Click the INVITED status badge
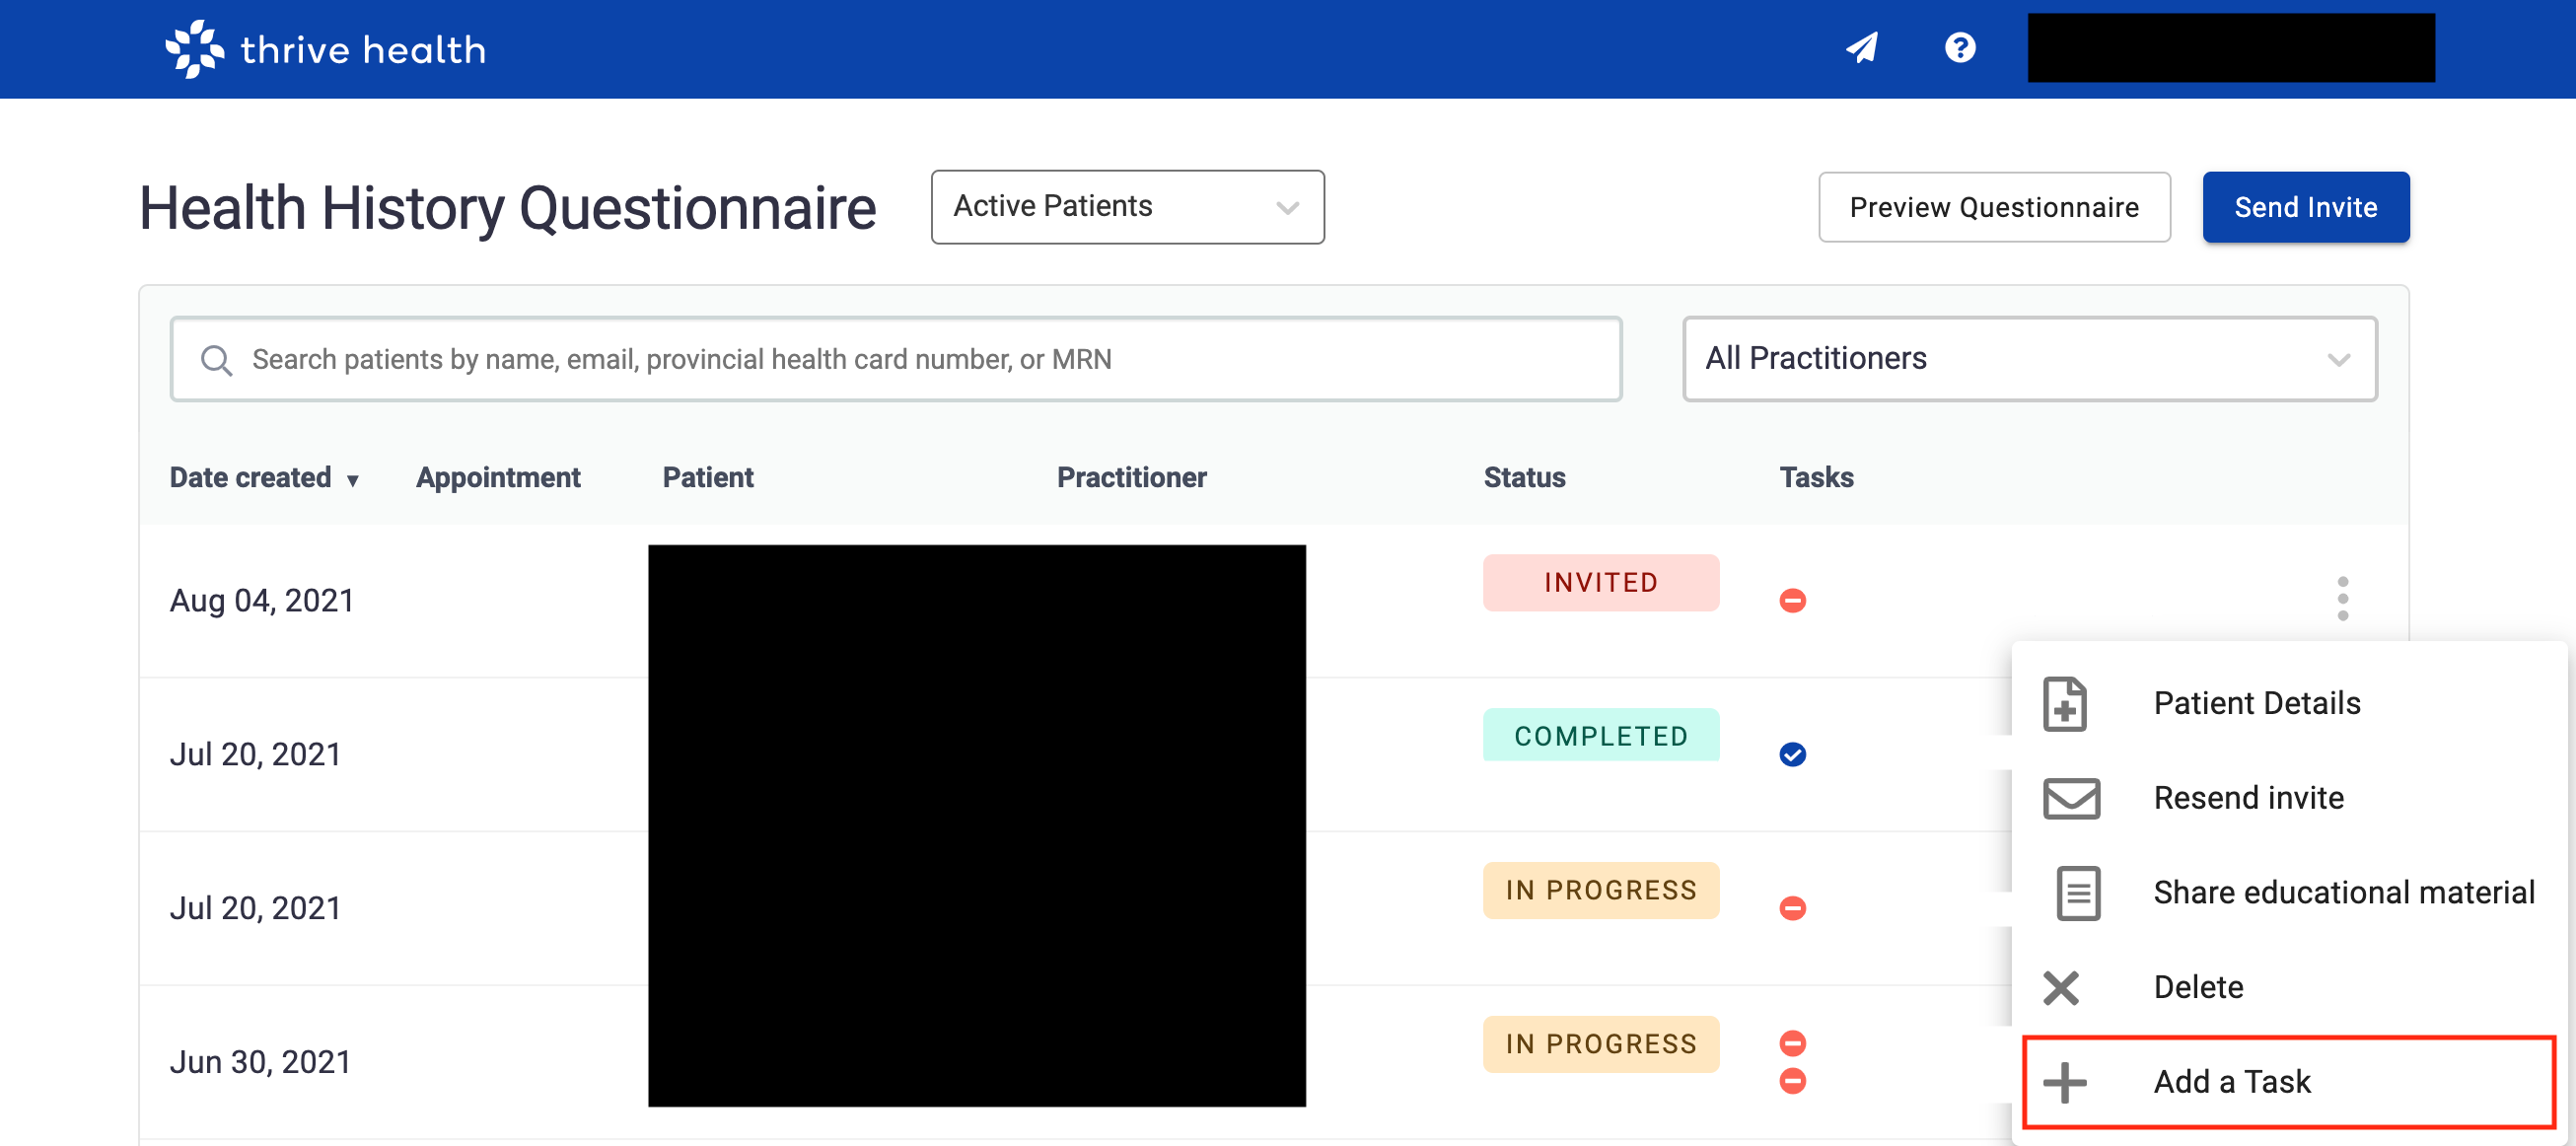Screen dimensions: 2576x1146 coord(1601,583)
